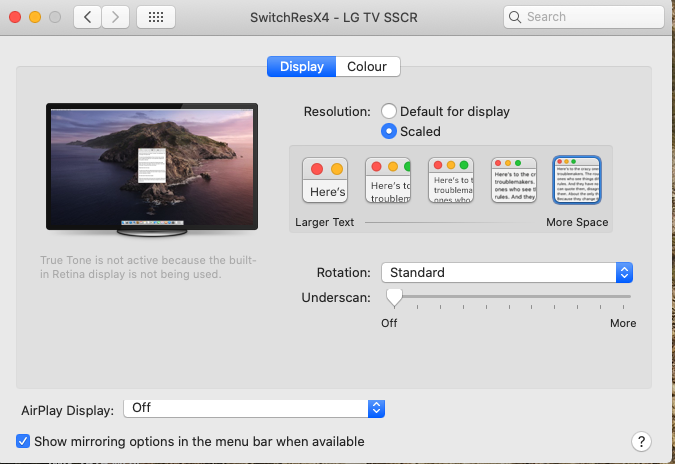Screen dimensions: 675x464
Task: Switch to the Display tab
Action: click(x=301, y=67)
